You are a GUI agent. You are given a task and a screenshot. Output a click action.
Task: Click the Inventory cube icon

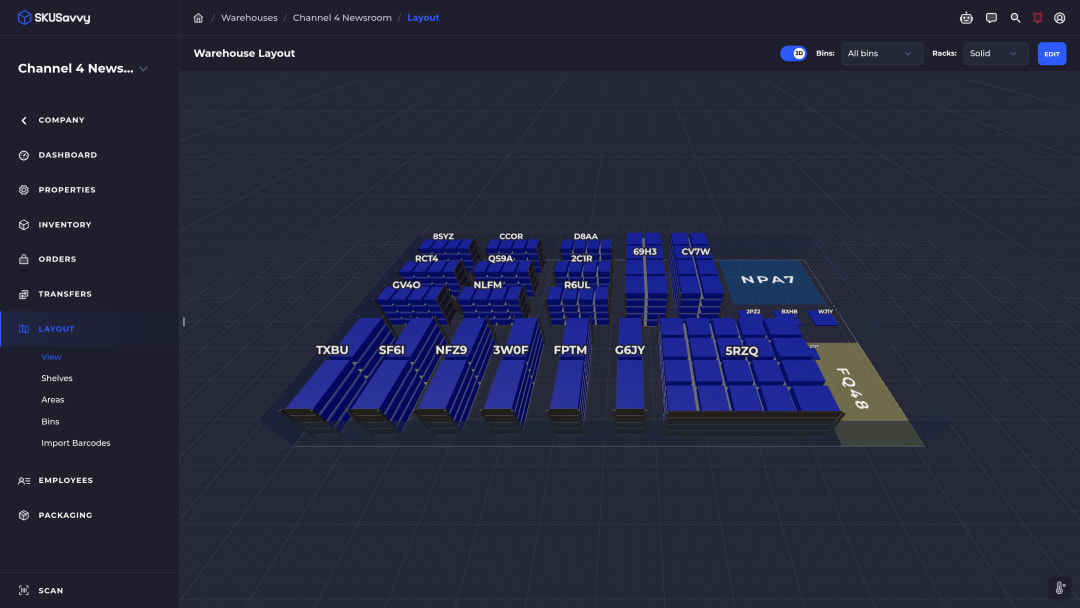[24, 225]
